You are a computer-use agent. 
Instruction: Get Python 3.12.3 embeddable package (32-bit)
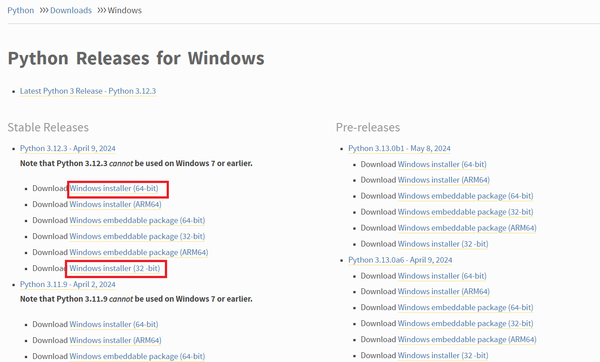click(x=137, y=237)
